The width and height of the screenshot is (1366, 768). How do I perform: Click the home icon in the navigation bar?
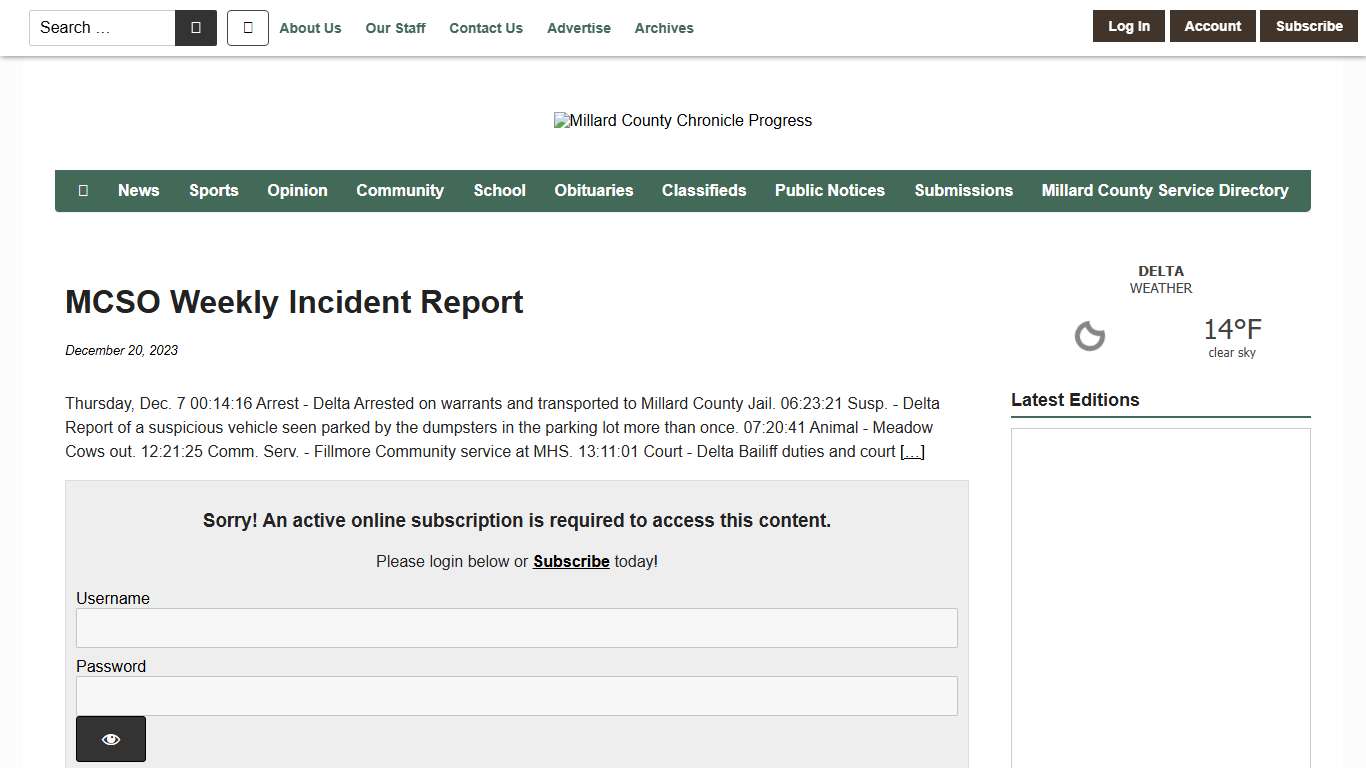tap(83, 190)
